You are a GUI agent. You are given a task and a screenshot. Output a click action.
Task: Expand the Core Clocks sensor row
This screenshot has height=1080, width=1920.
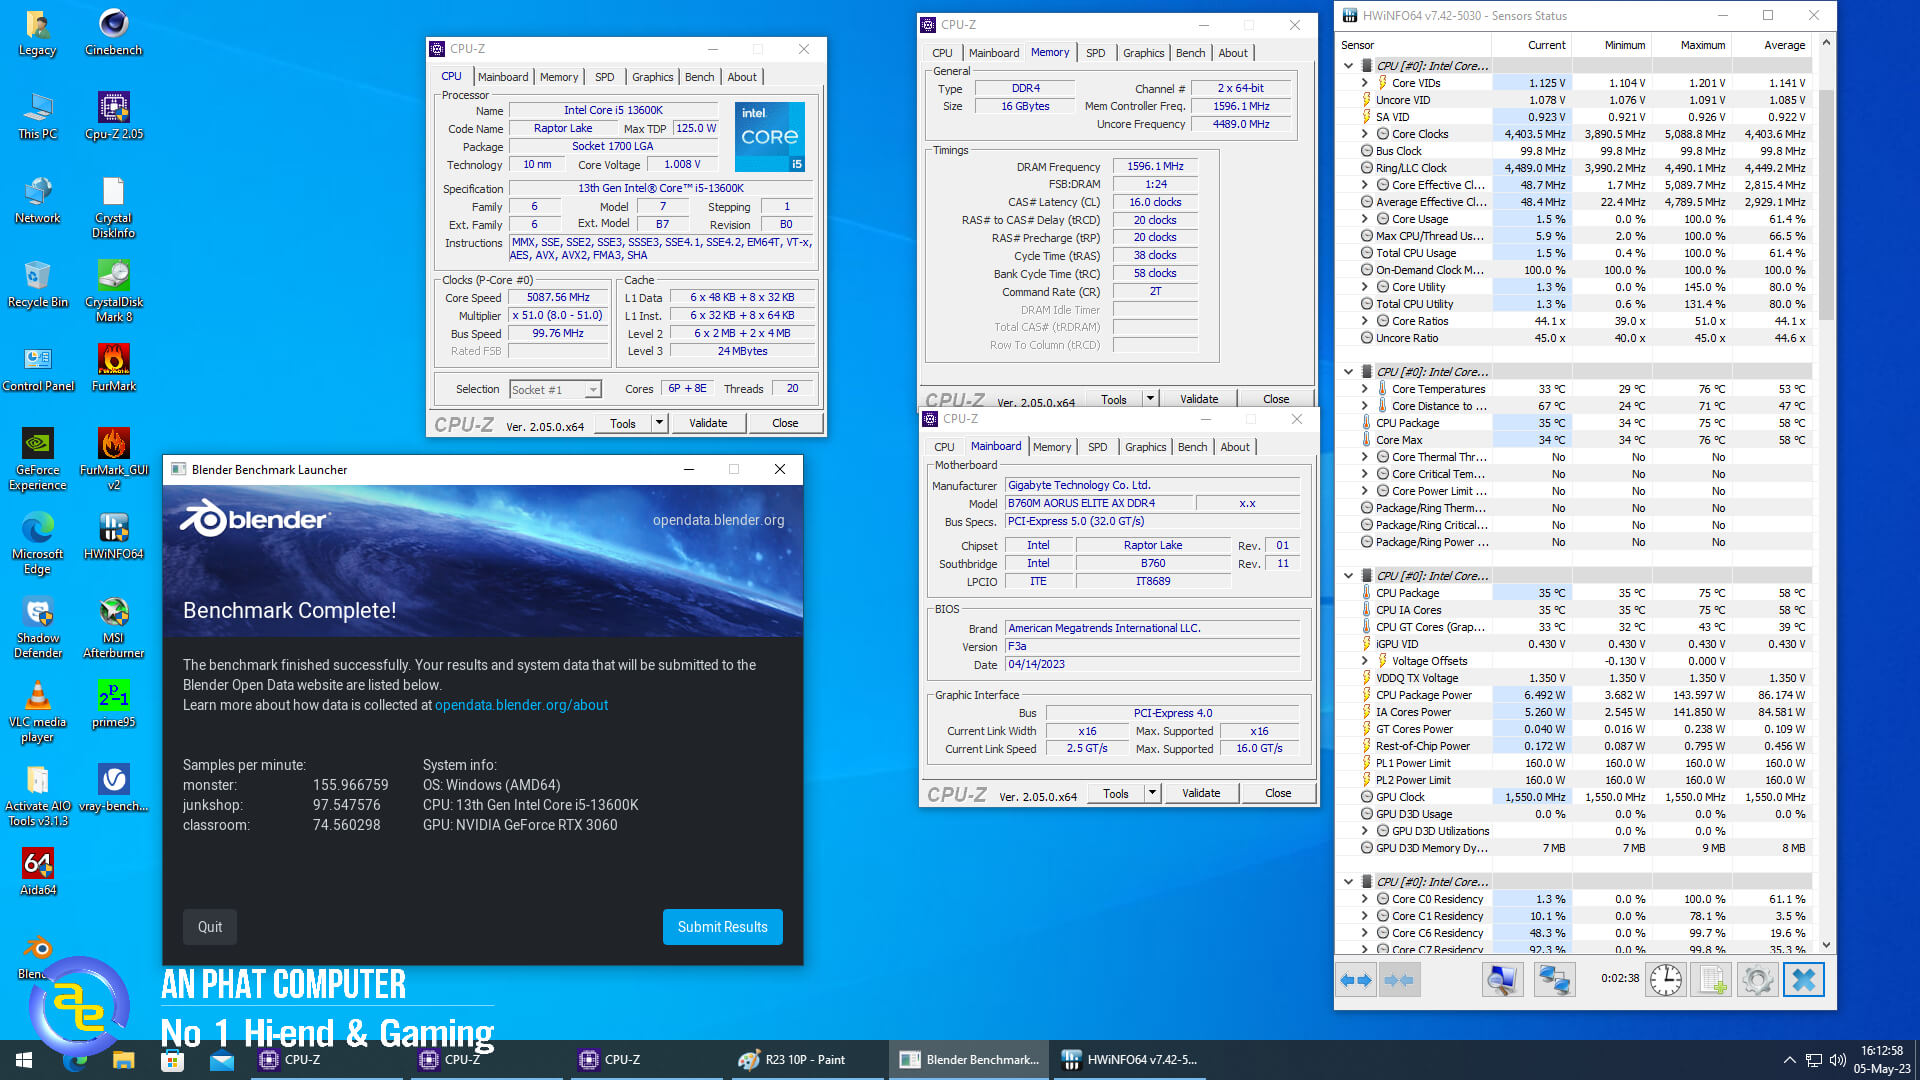click(1363, 133)
